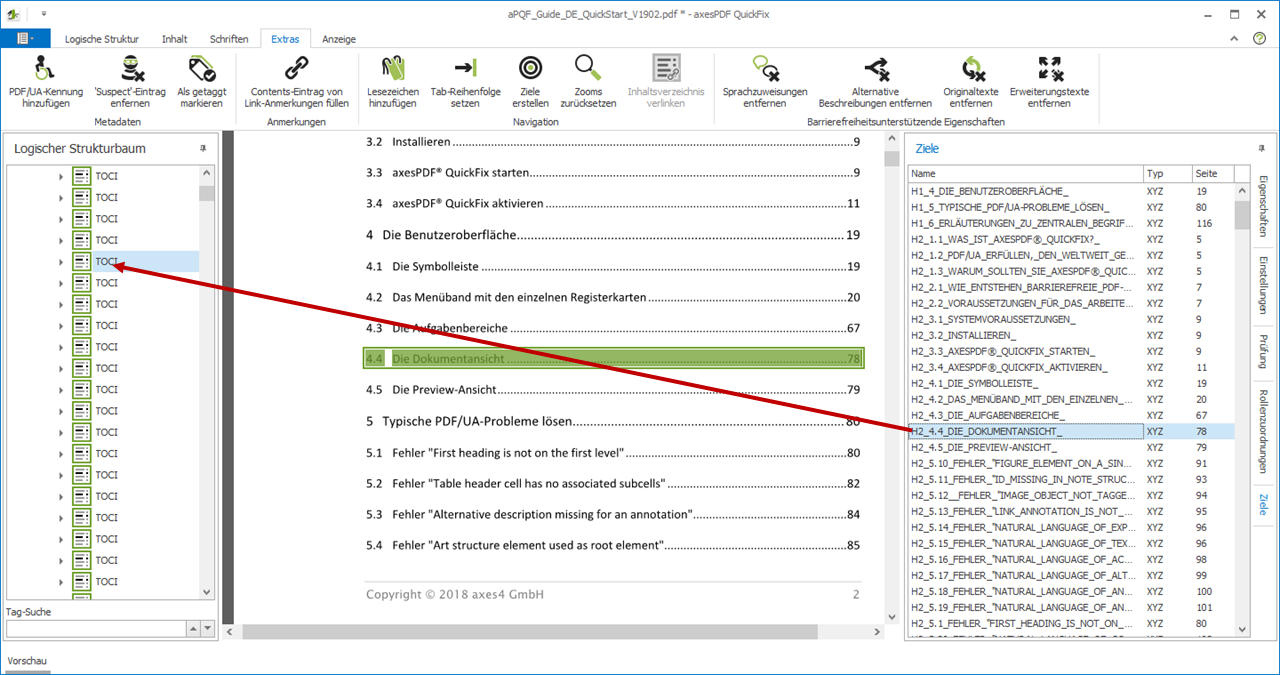Screen dimensions: 1280x675
Task: Click Tag-Suche next result down arrow
Action: click(x=207, y=628)
